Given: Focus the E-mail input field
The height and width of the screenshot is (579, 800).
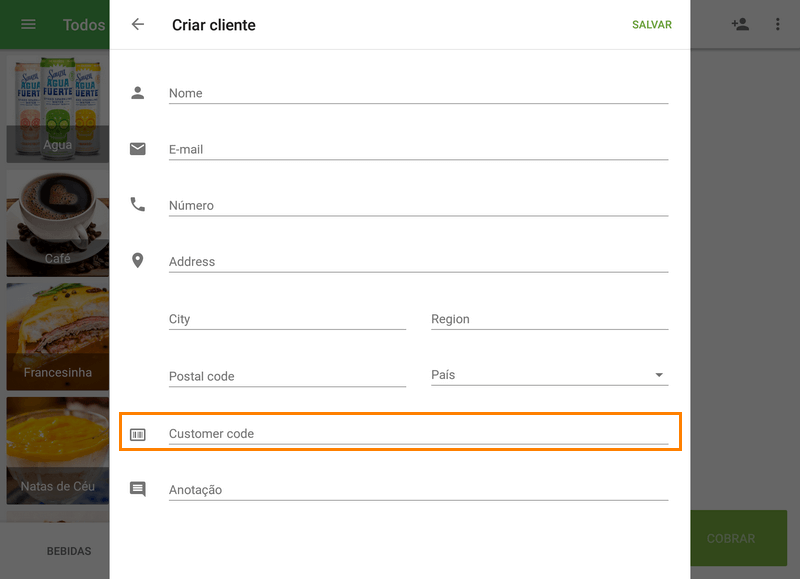Looking at the screenshot, I should coord(417,149).
